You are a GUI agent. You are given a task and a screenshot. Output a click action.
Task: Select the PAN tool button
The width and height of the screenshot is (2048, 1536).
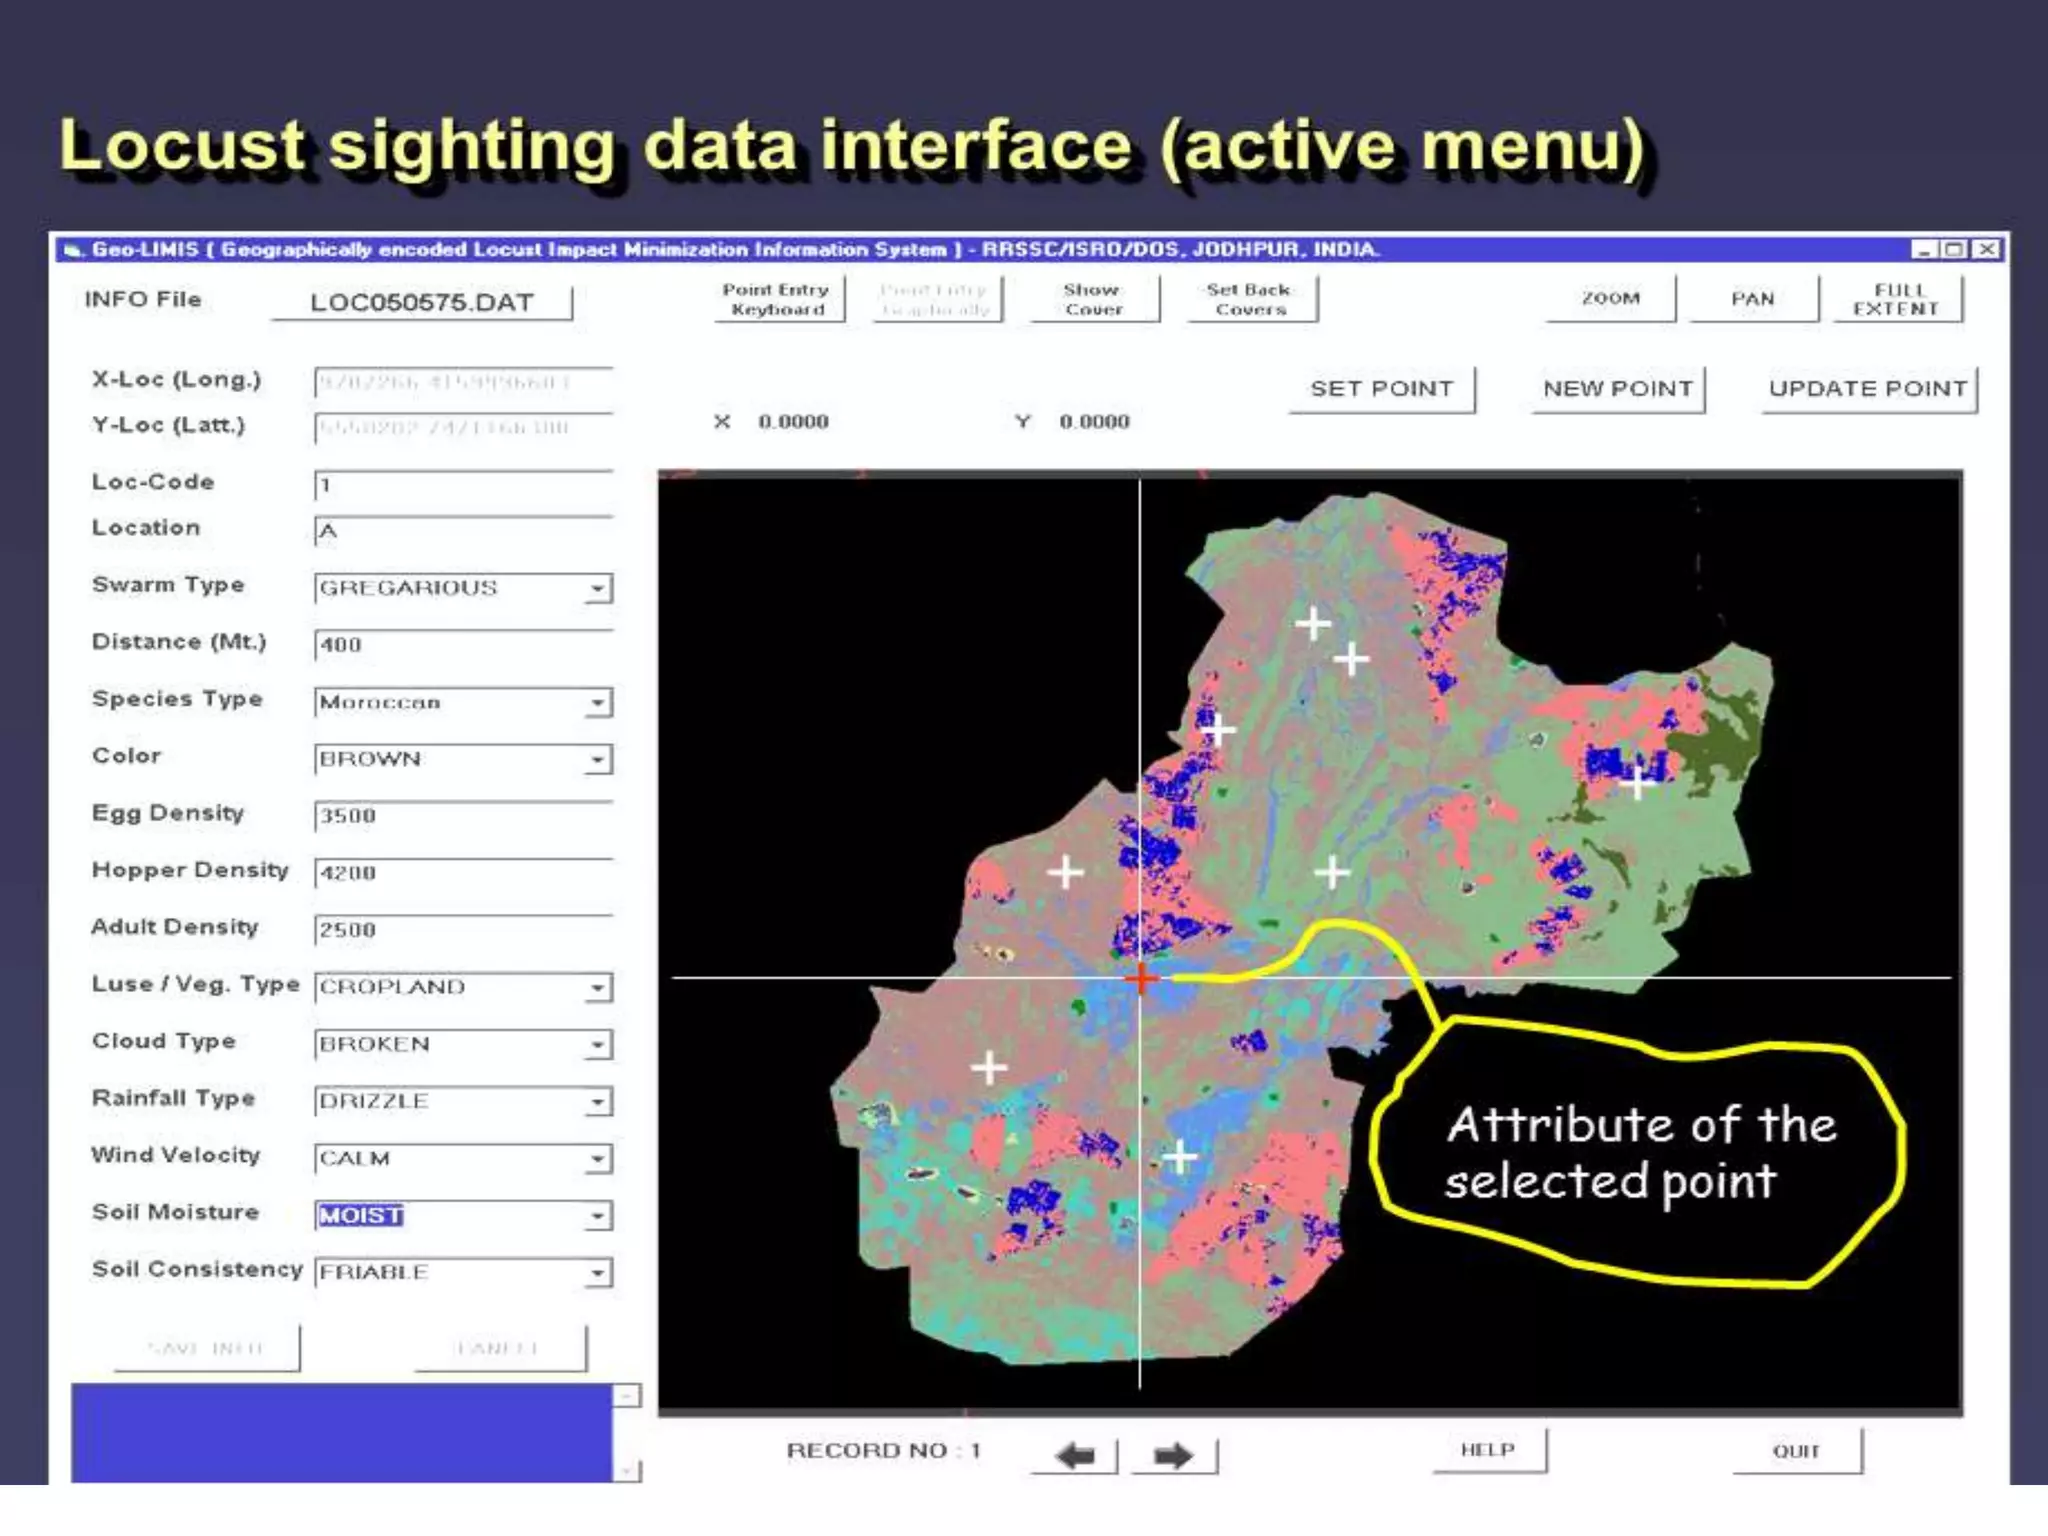[x=1752, y=299]
